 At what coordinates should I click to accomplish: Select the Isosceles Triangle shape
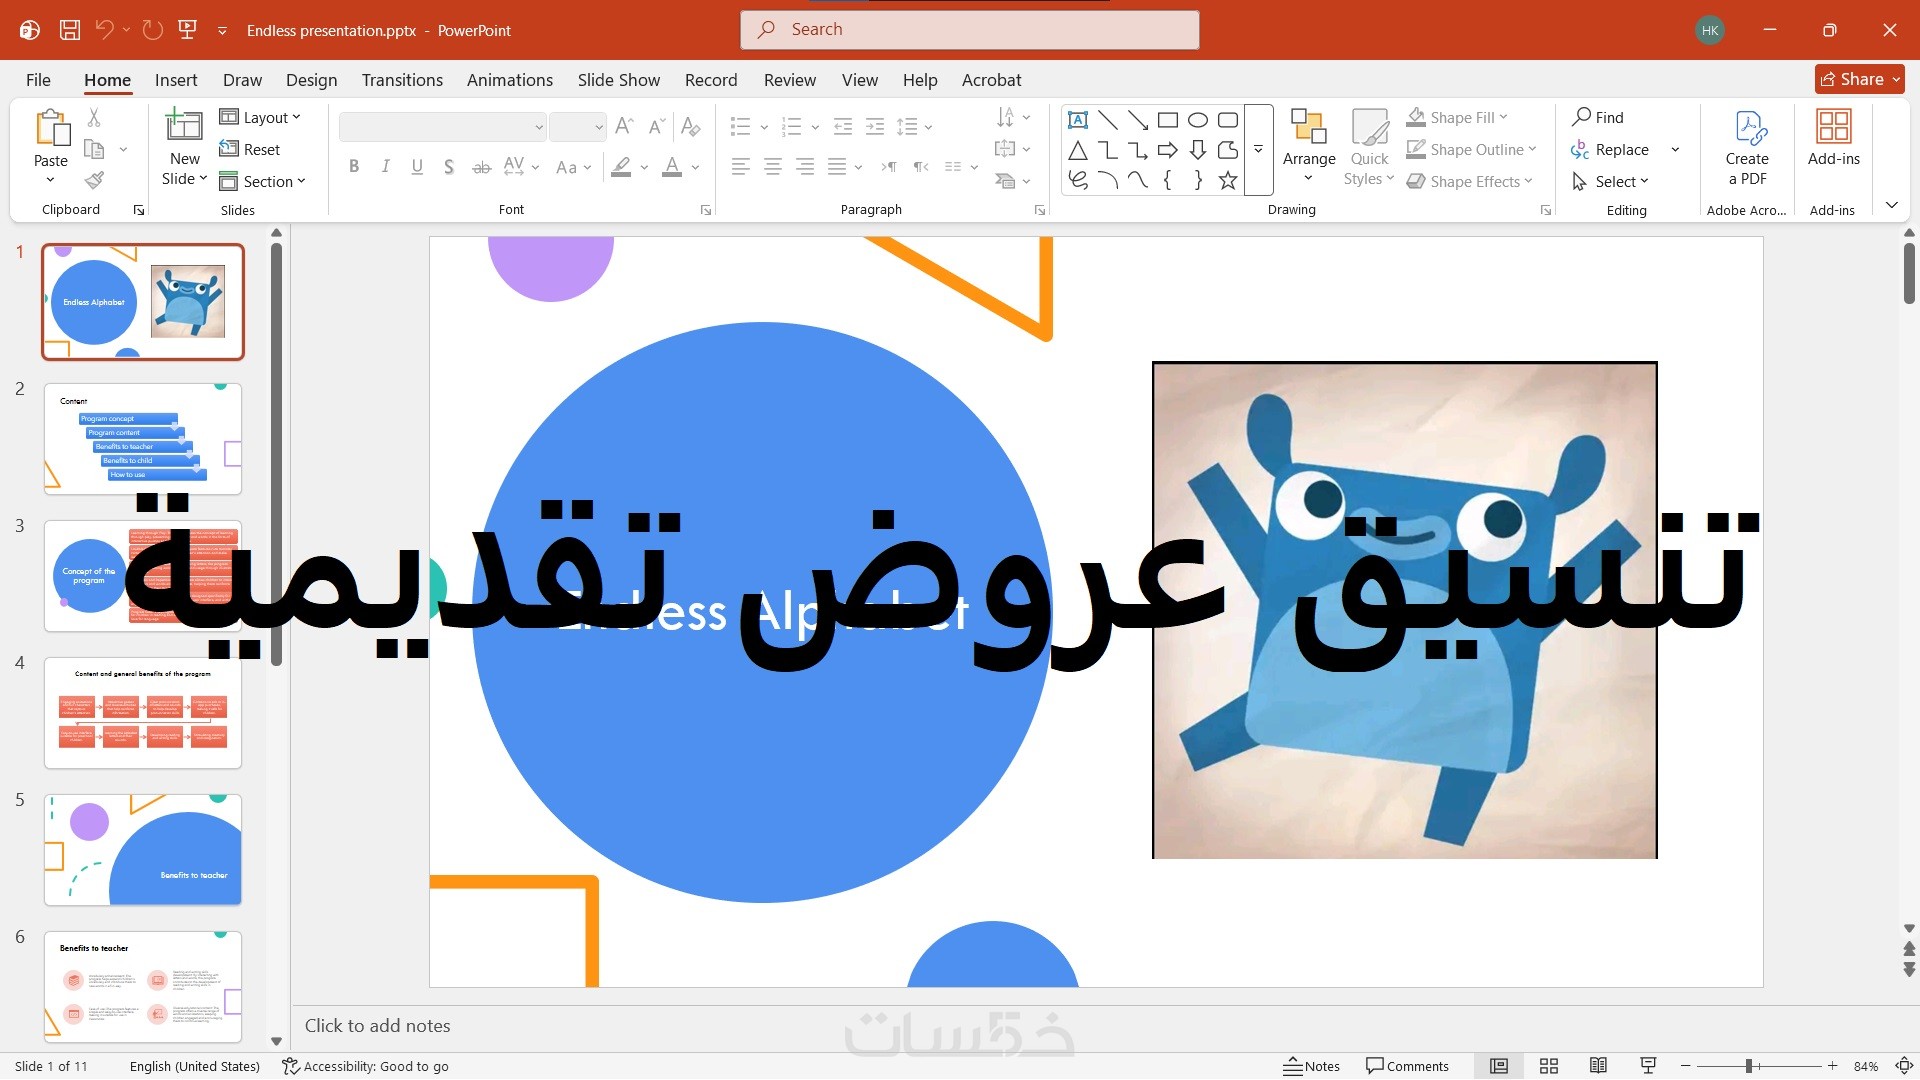(x=1078, y=150)
